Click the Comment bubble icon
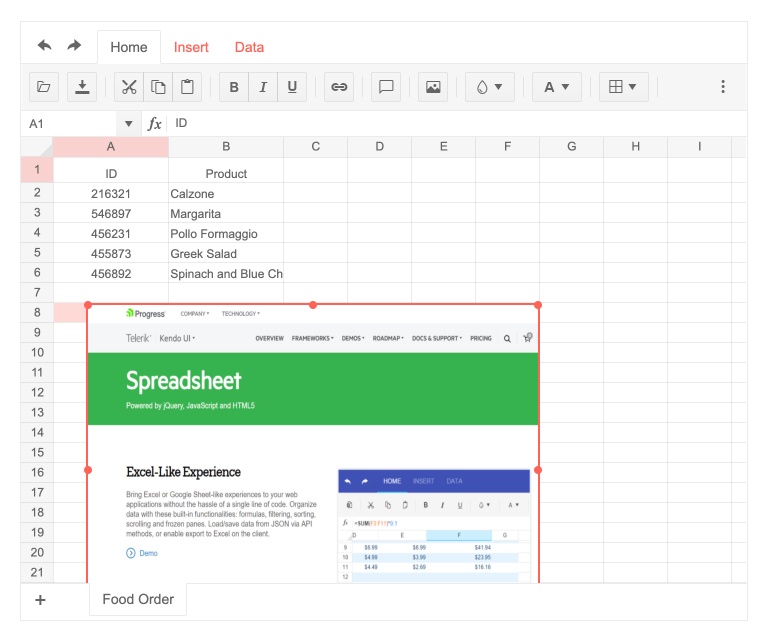The height and width of the screenshot is (641, 770). (x=386, y=87)
